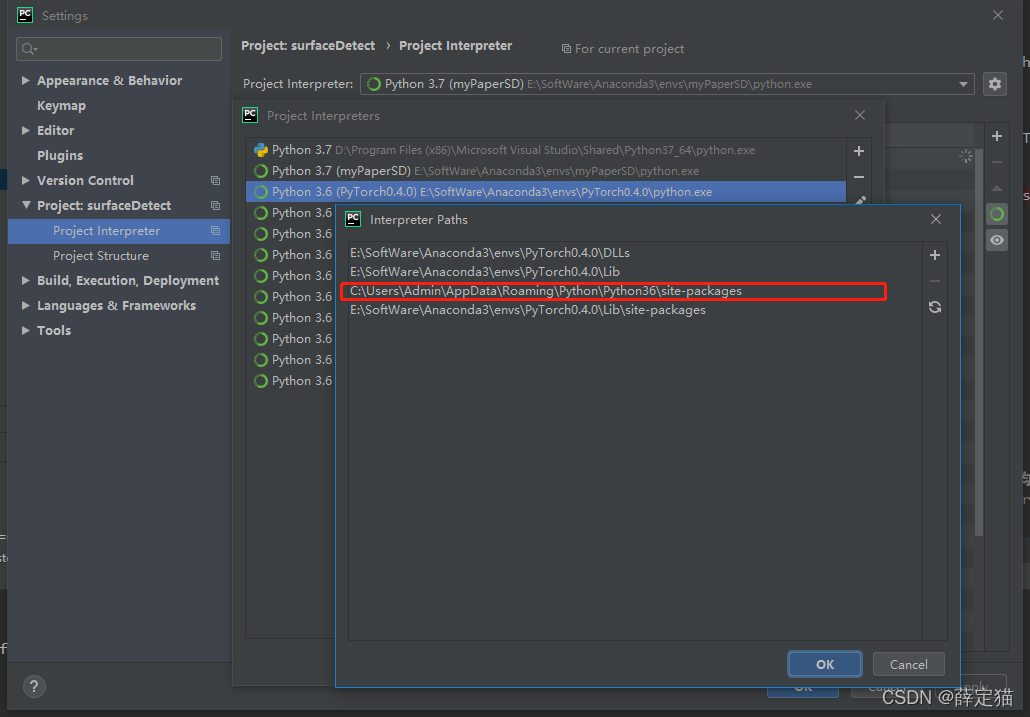Open the gear menu beside Project Interpreter dropdown
This screenshot has height=717, width=1030.
[995, 84]
